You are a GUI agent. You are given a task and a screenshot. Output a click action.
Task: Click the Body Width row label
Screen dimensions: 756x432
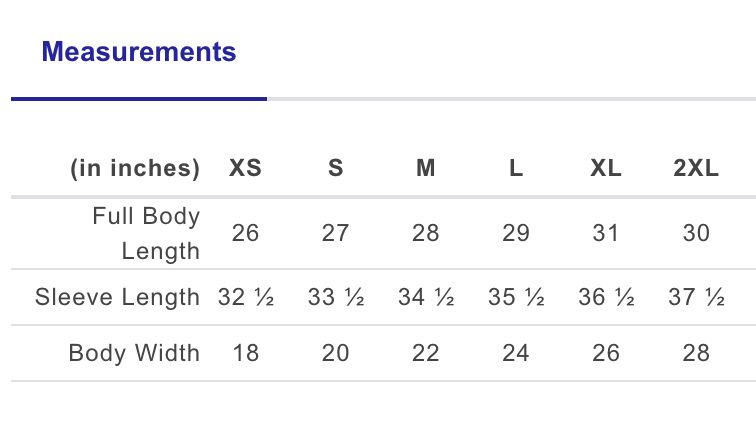[134, 353]
